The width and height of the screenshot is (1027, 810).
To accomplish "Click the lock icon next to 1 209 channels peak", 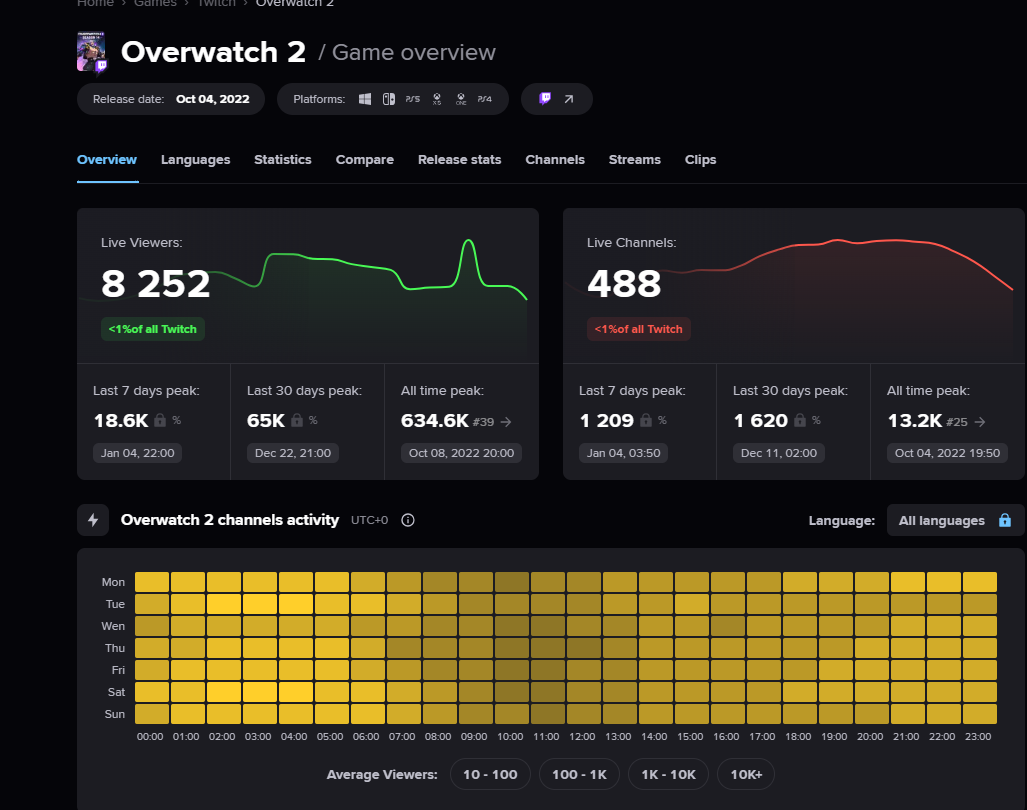I will tap(646, 420).
